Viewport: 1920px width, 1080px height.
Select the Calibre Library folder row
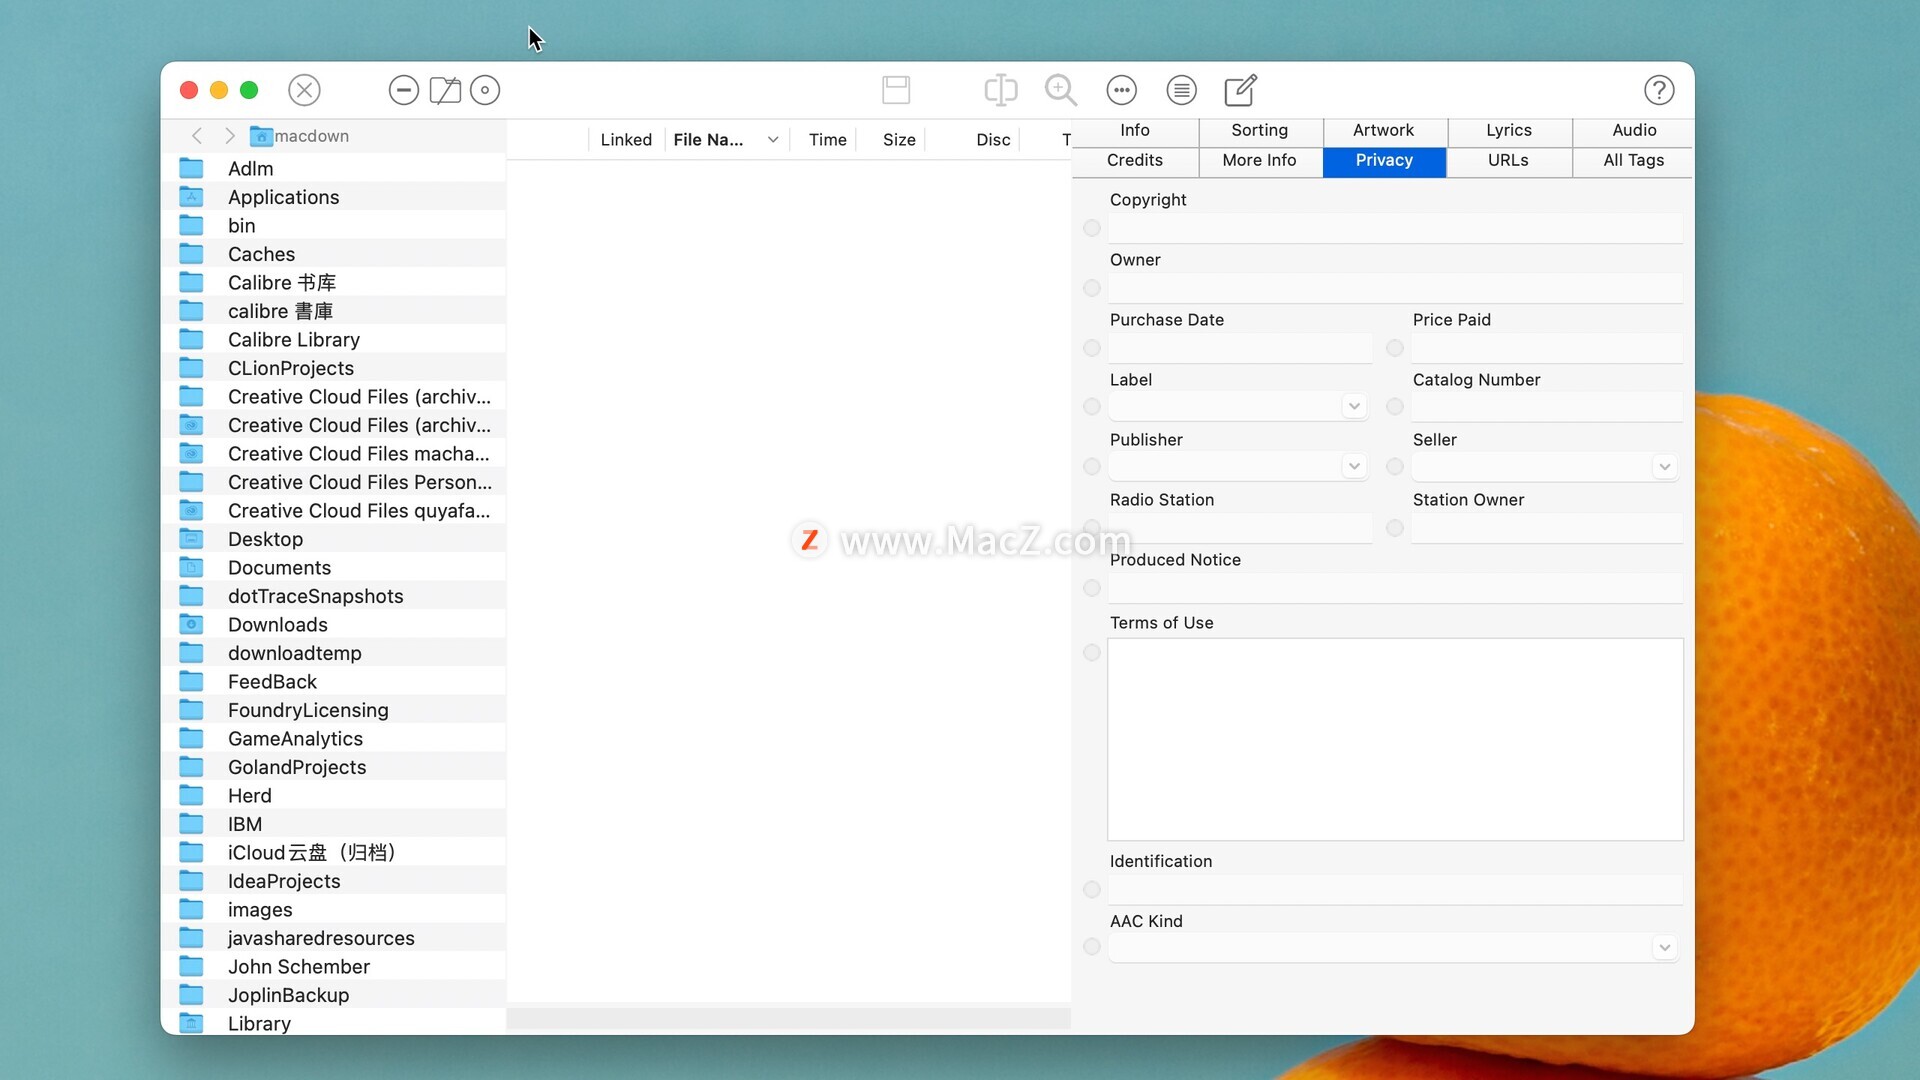[334, 340]
